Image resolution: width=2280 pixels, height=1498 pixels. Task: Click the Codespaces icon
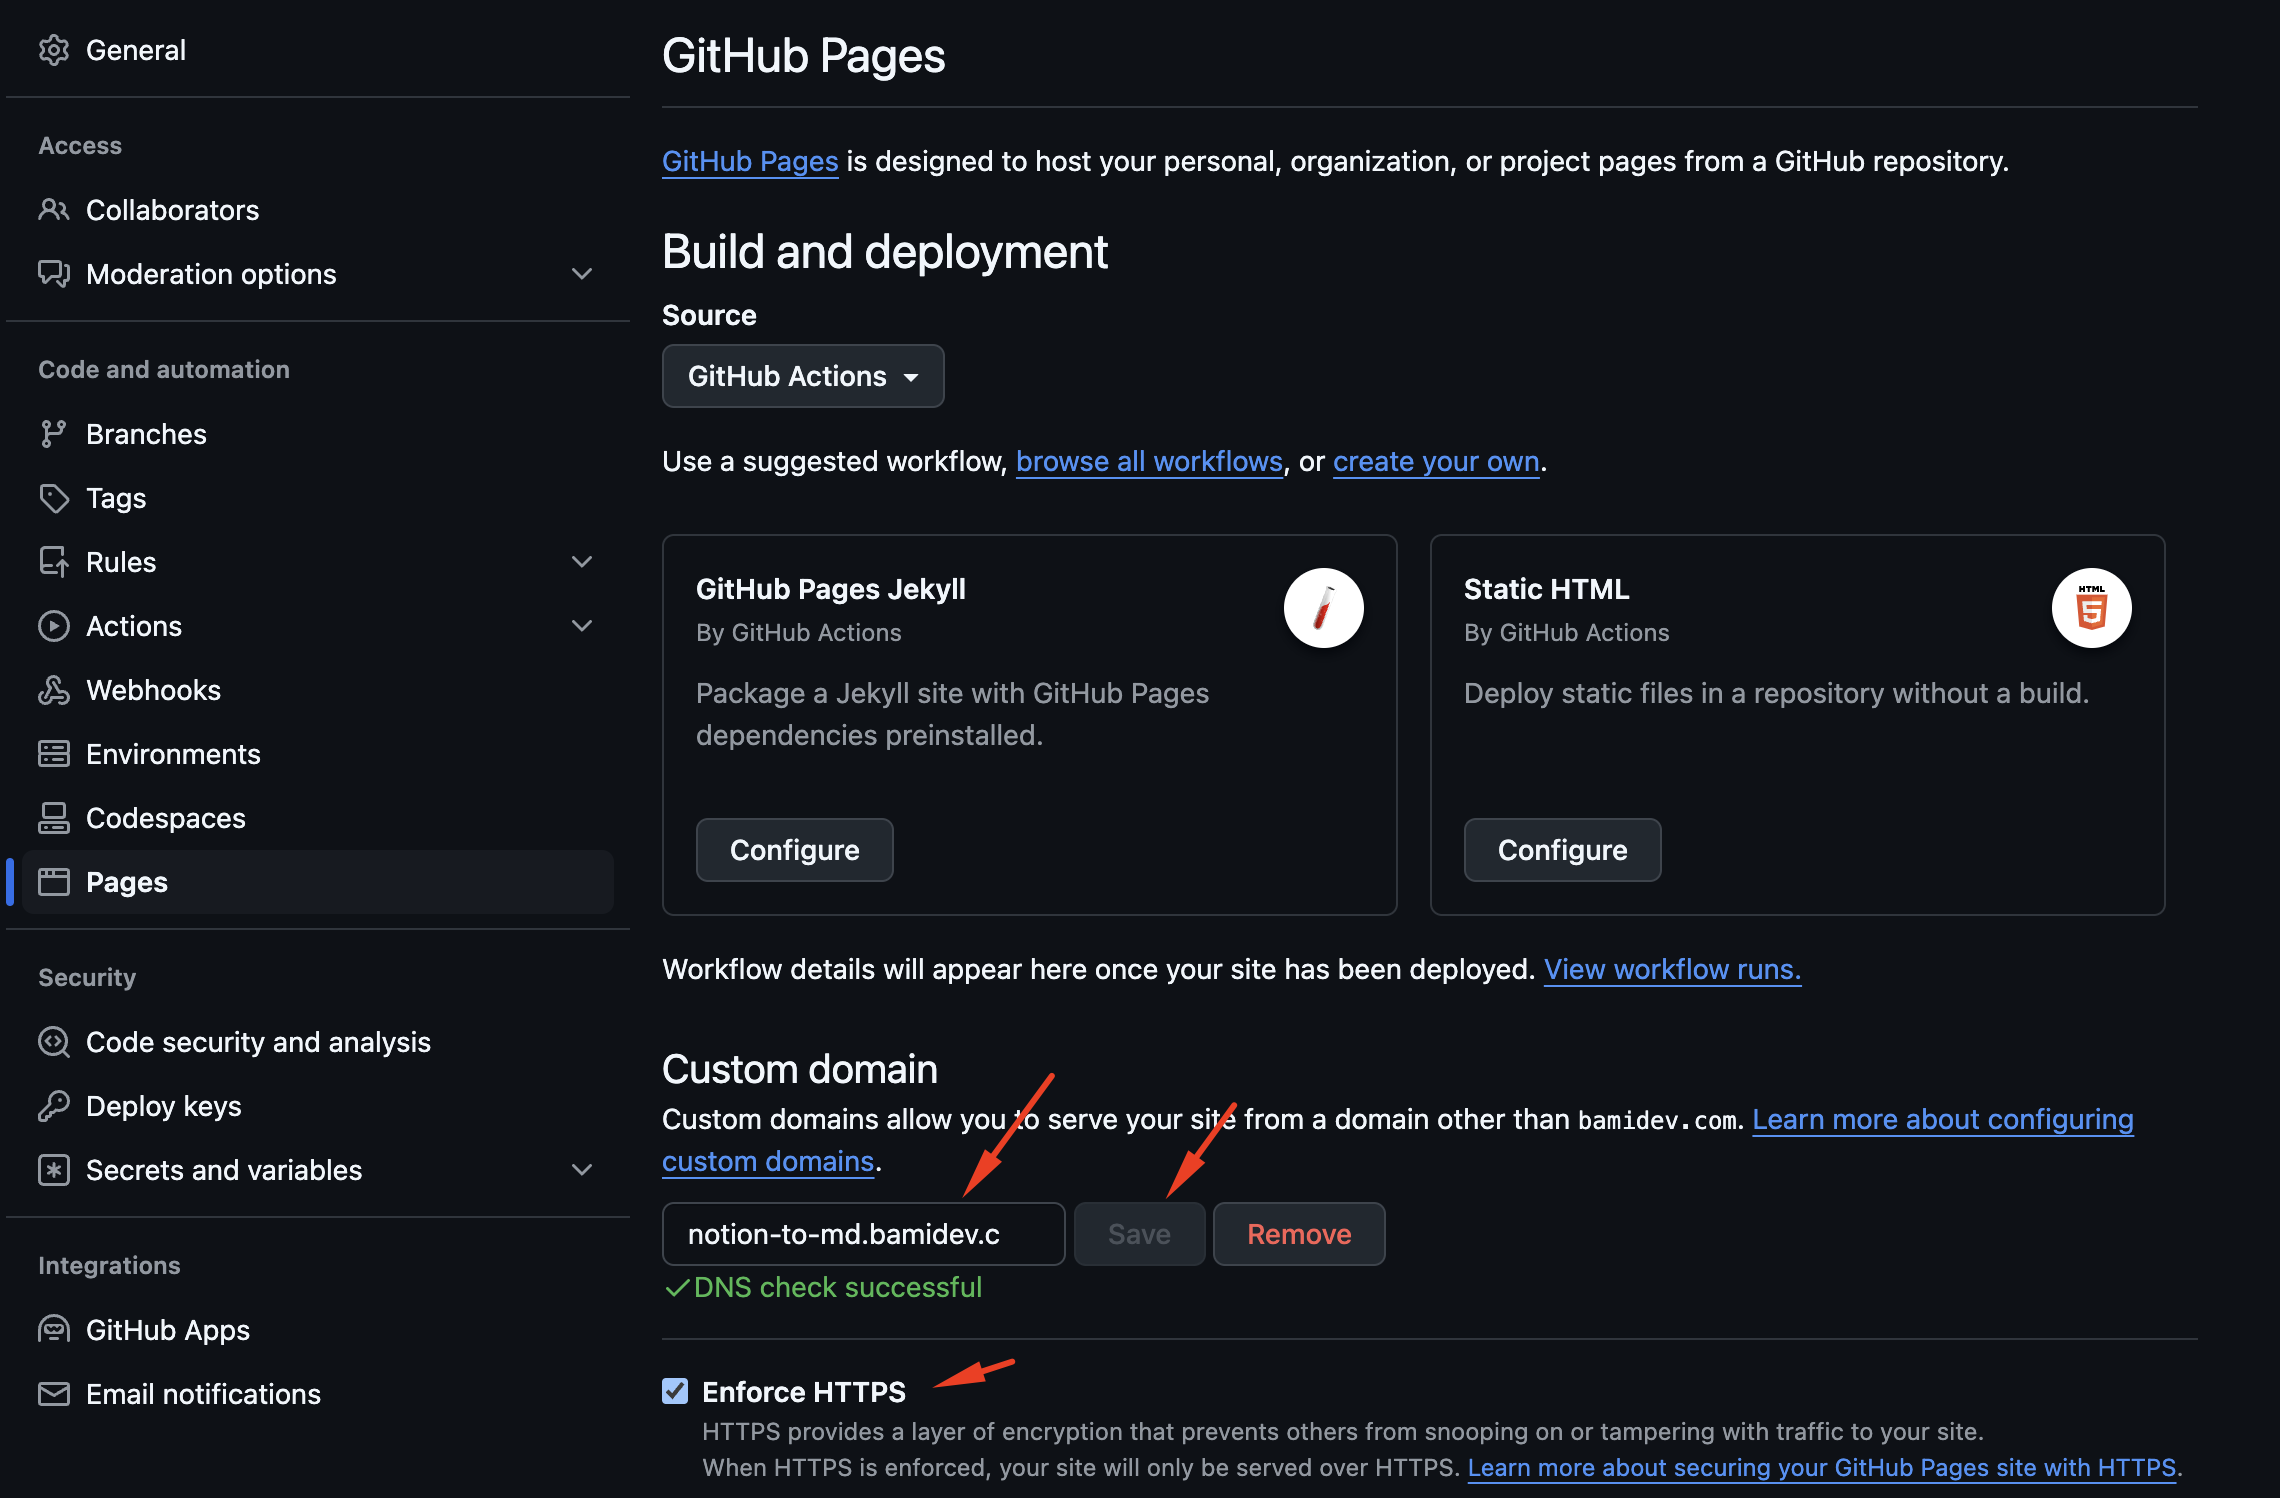54,818
